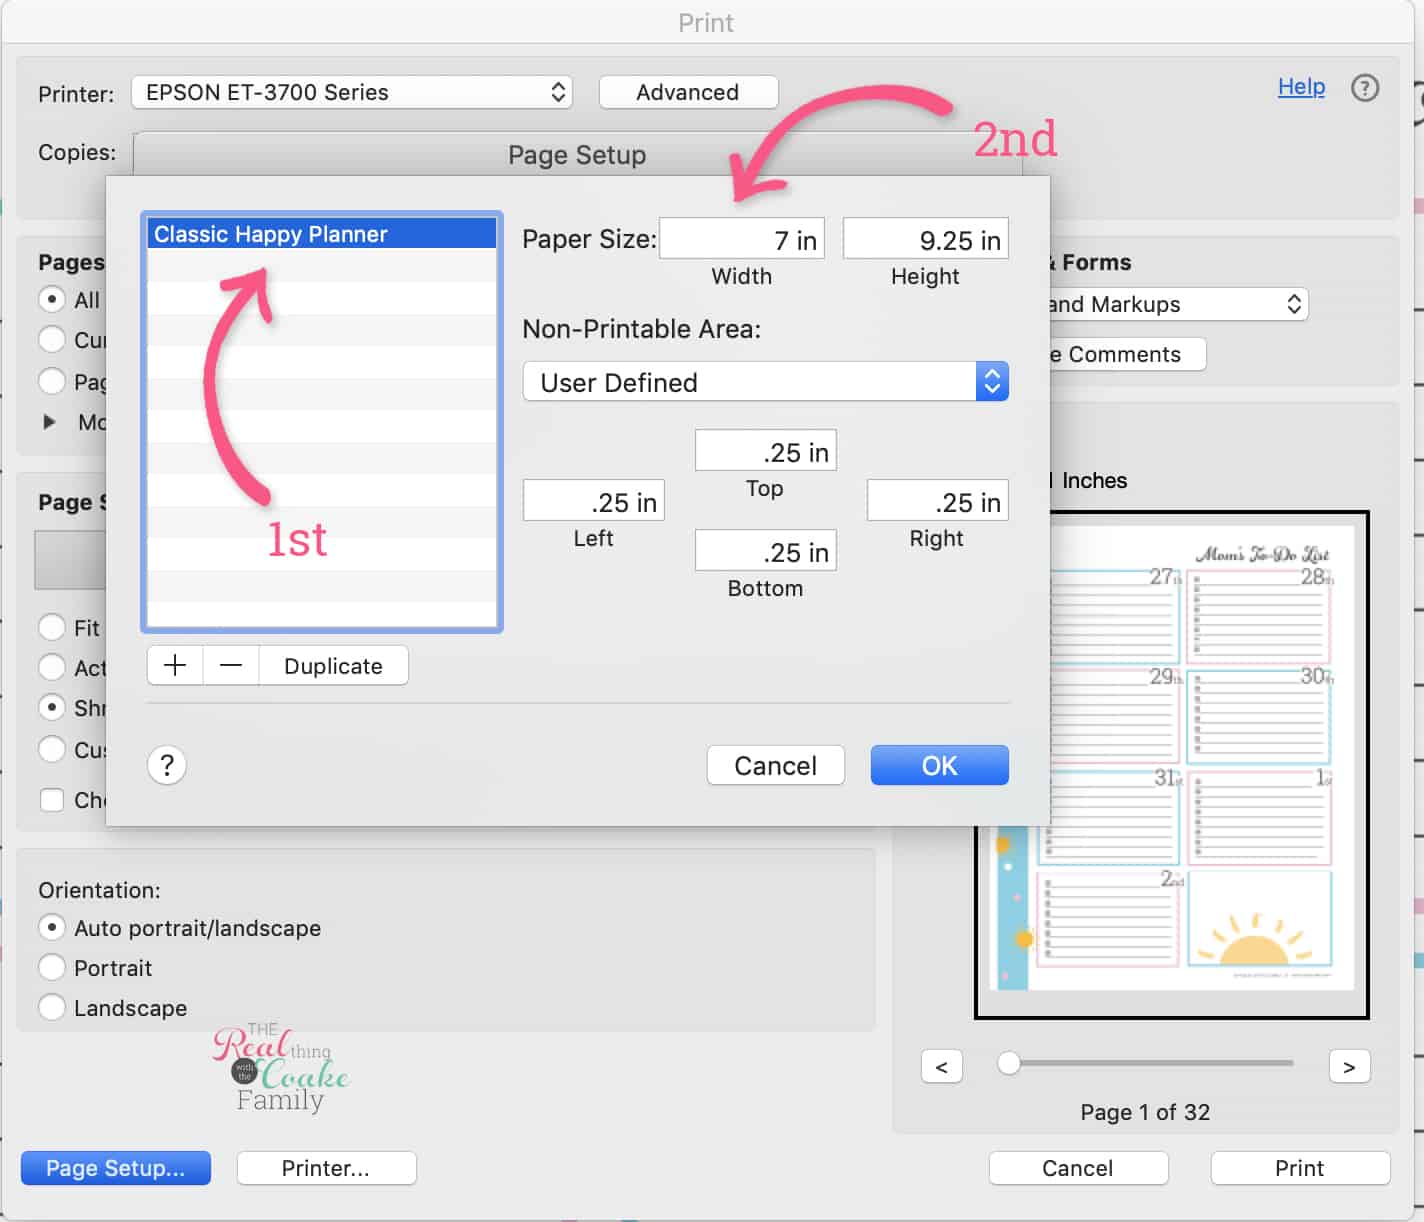Go to the previous preview page arrow
The width and height of the screenshot is (1424, 1222).
click(x=941, y=1067)
